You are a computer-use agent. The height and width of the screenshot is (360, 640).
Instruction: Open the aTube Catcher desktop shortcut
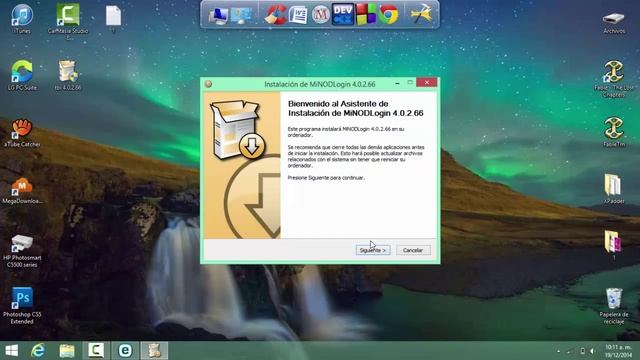click(x=22, y=133)
